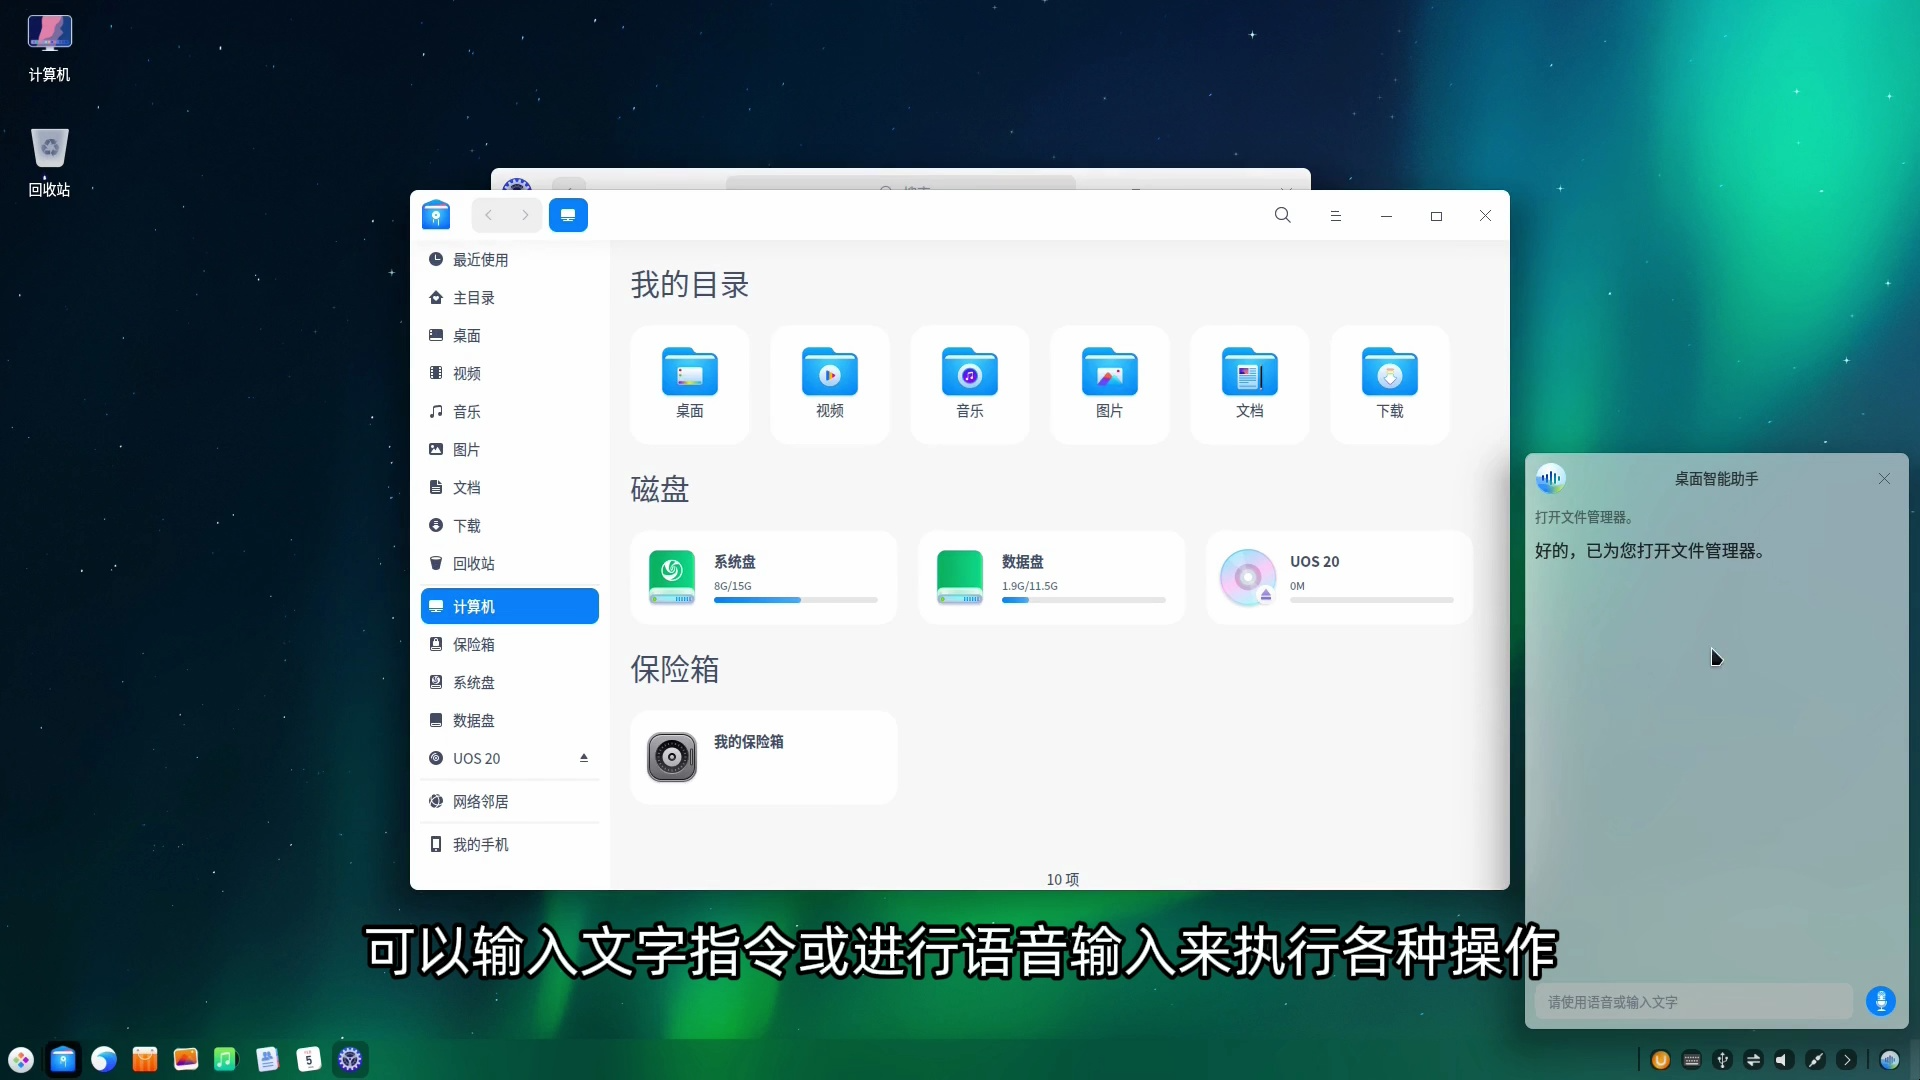Viewport: 1920px width, 1080px height.
Task: Click the orange U tray icon
Action: point(1661,1060)
